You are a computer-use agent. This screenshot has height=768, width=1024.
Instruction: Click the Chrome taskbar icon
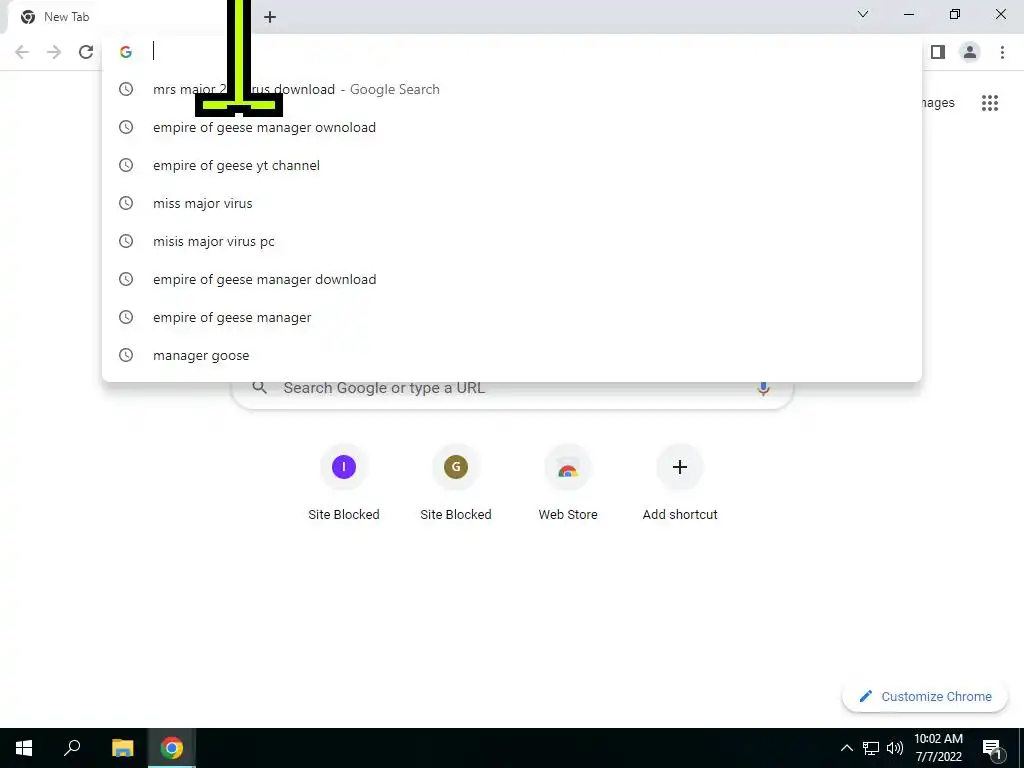[x=172, y=748]
